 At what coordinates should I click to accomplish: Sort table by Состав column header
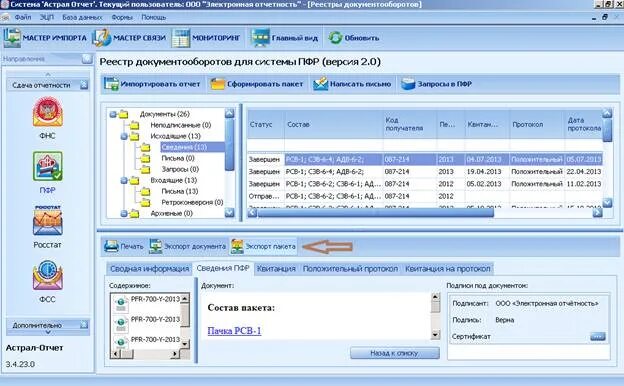coord(333,125)
